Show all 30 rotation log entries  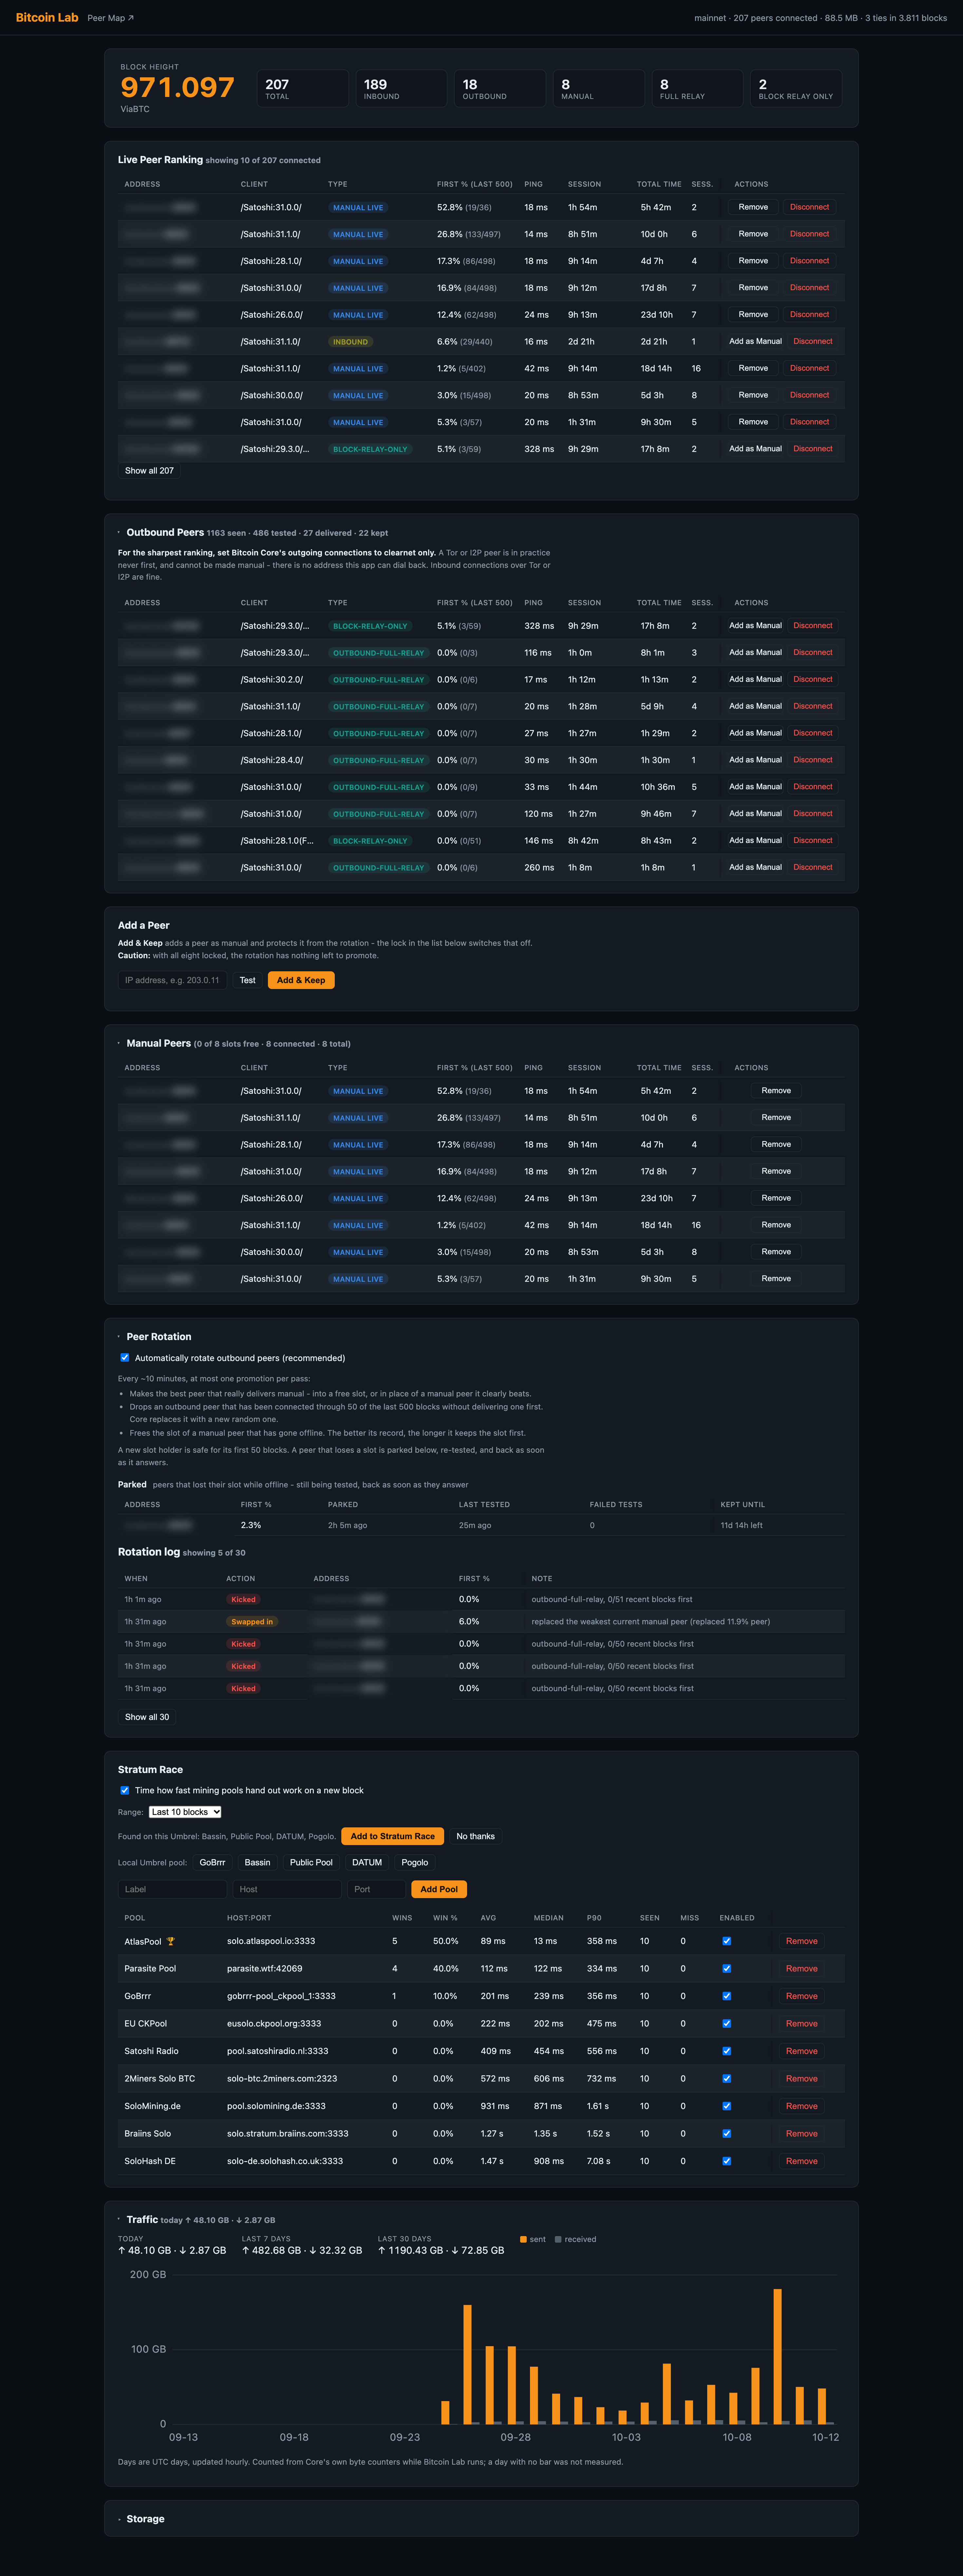click(x=147, y=1717)
